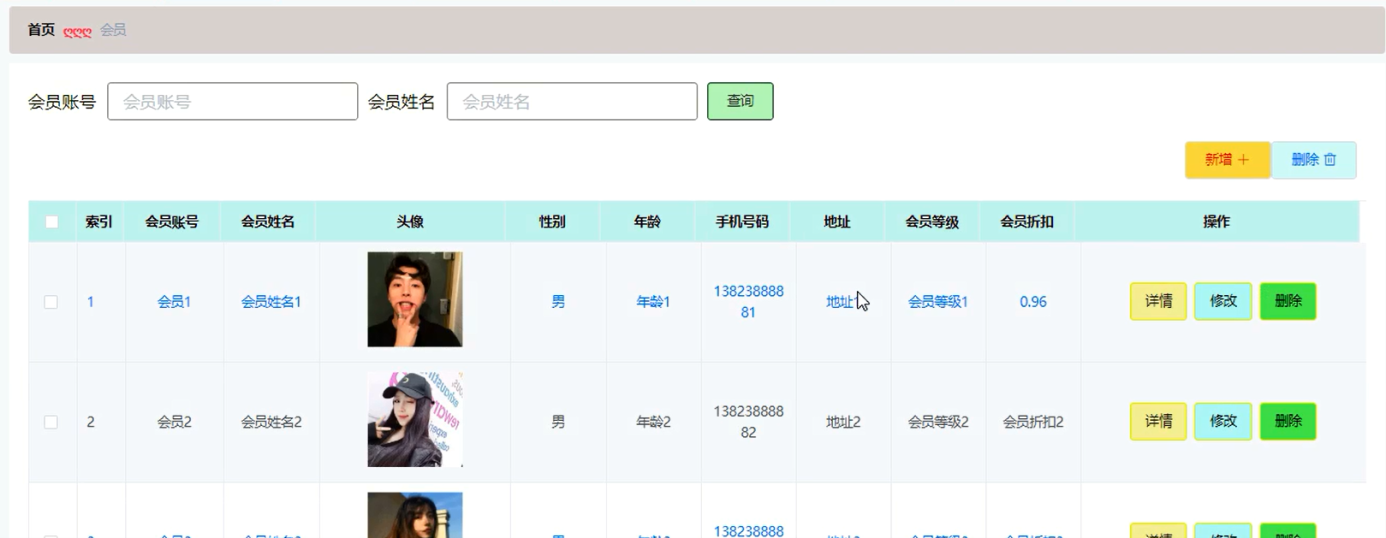1386x538 pixels.
Task: Click the 会员姓名2 name cell
Action: click(271, 422)
